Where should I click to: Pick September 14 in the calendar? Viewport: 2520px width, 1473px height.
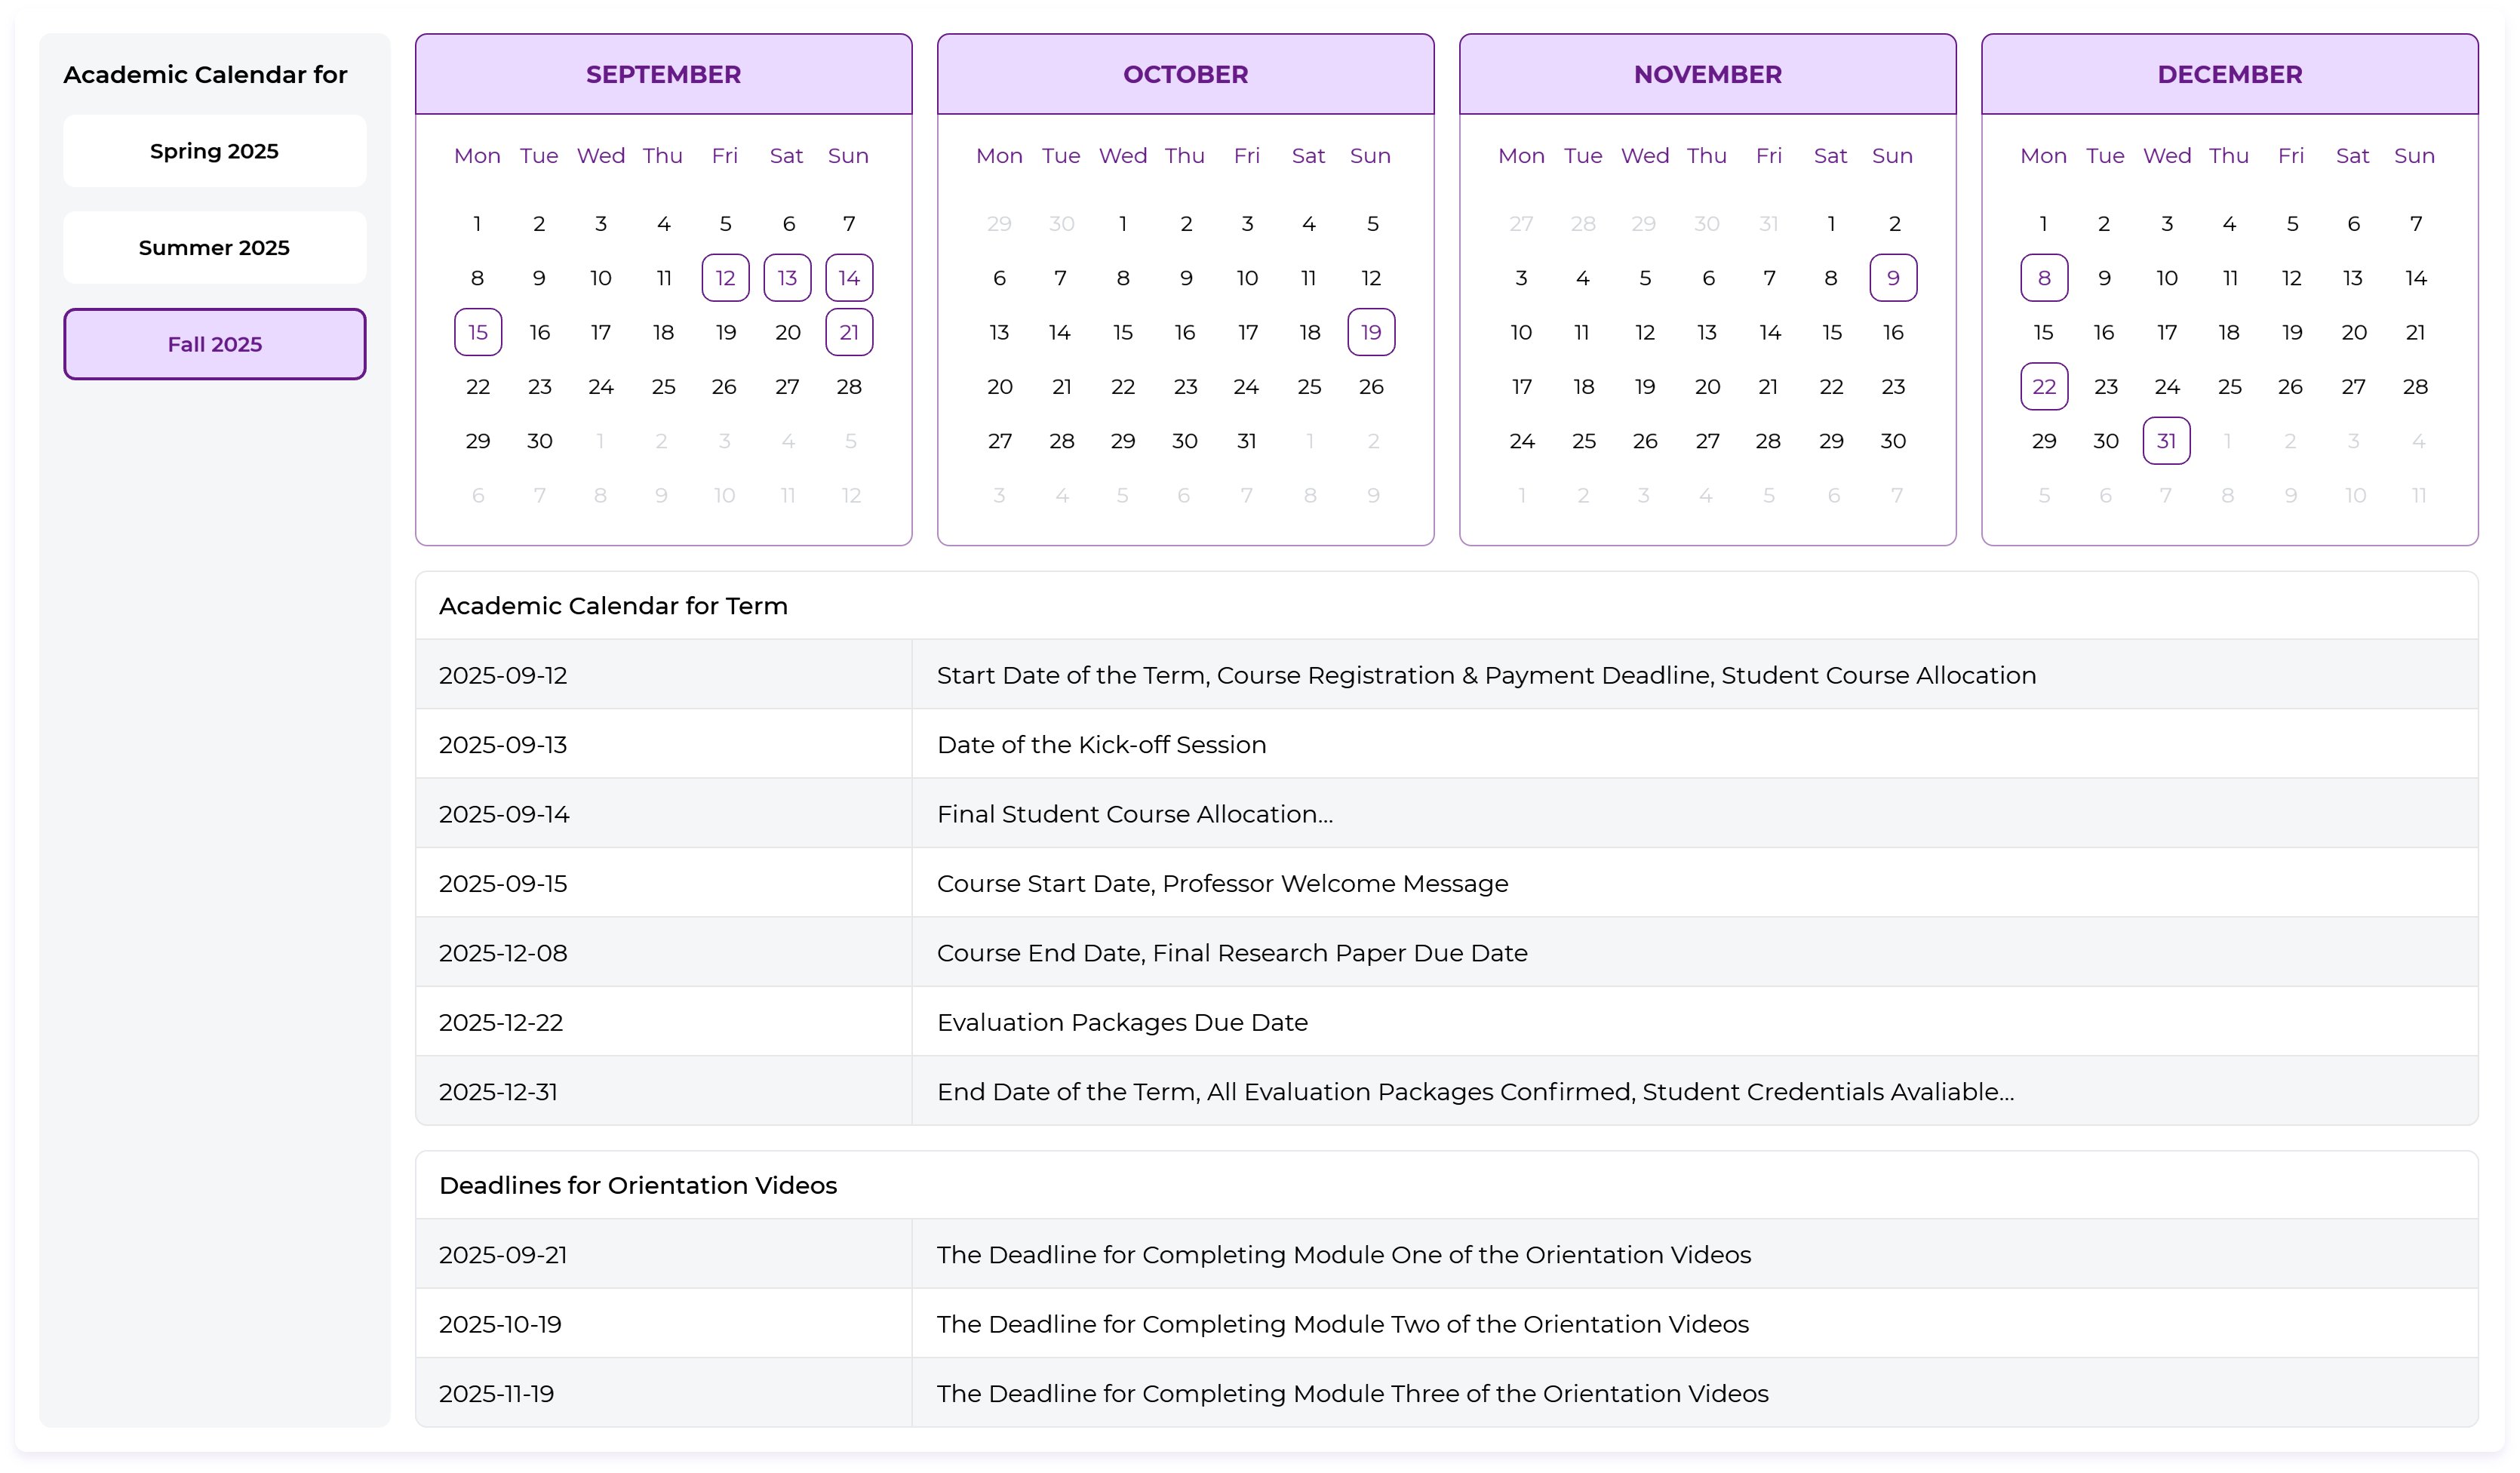pyautogui.click(x=849, y=278)
